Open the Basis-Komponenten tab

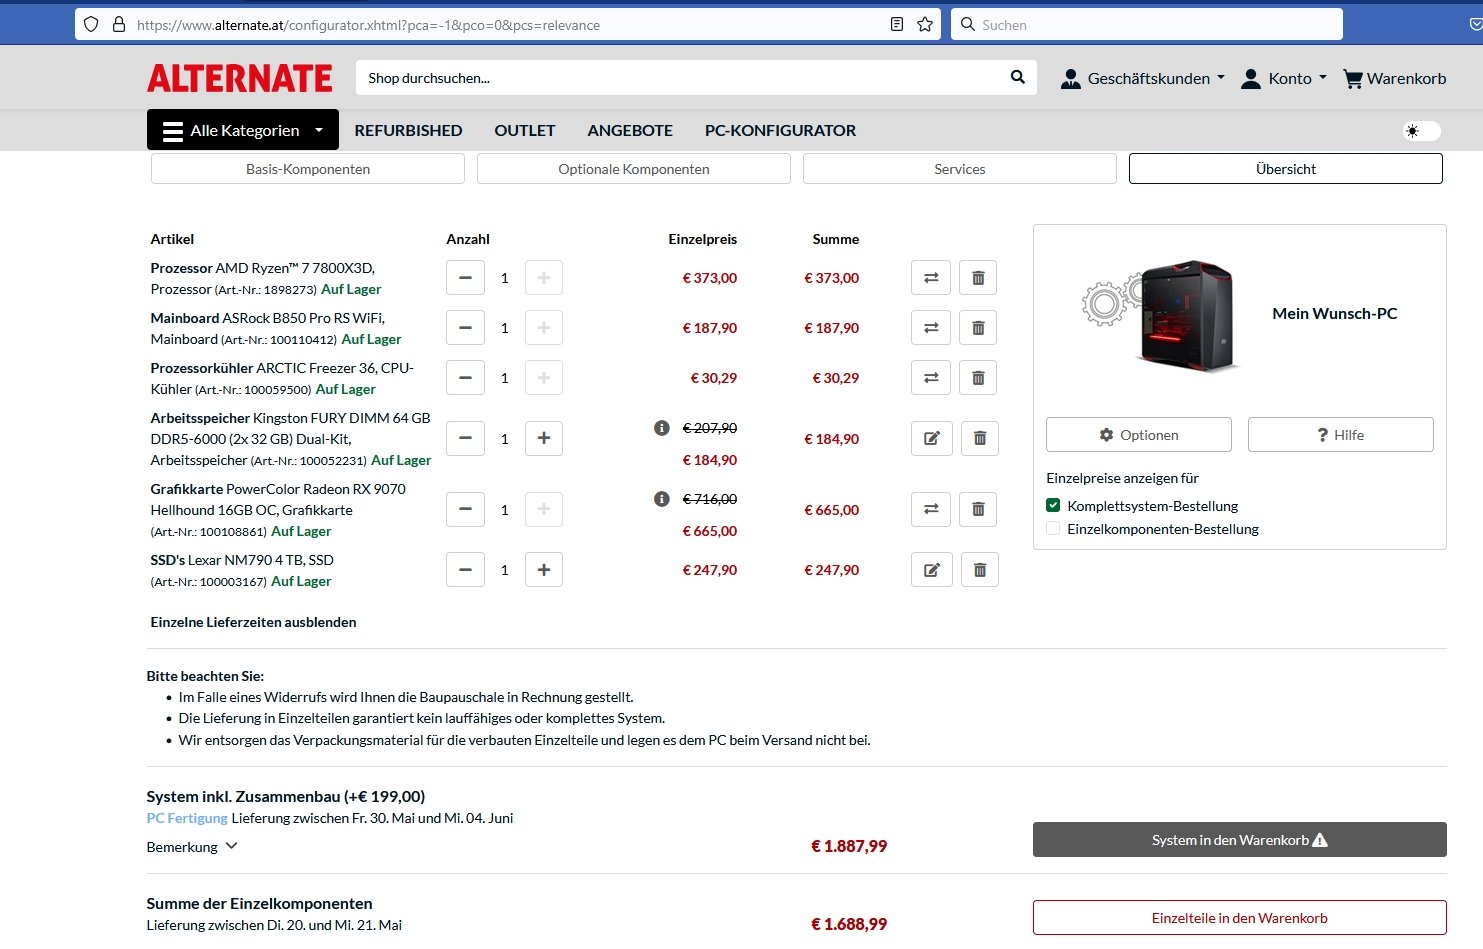point(308,169)
